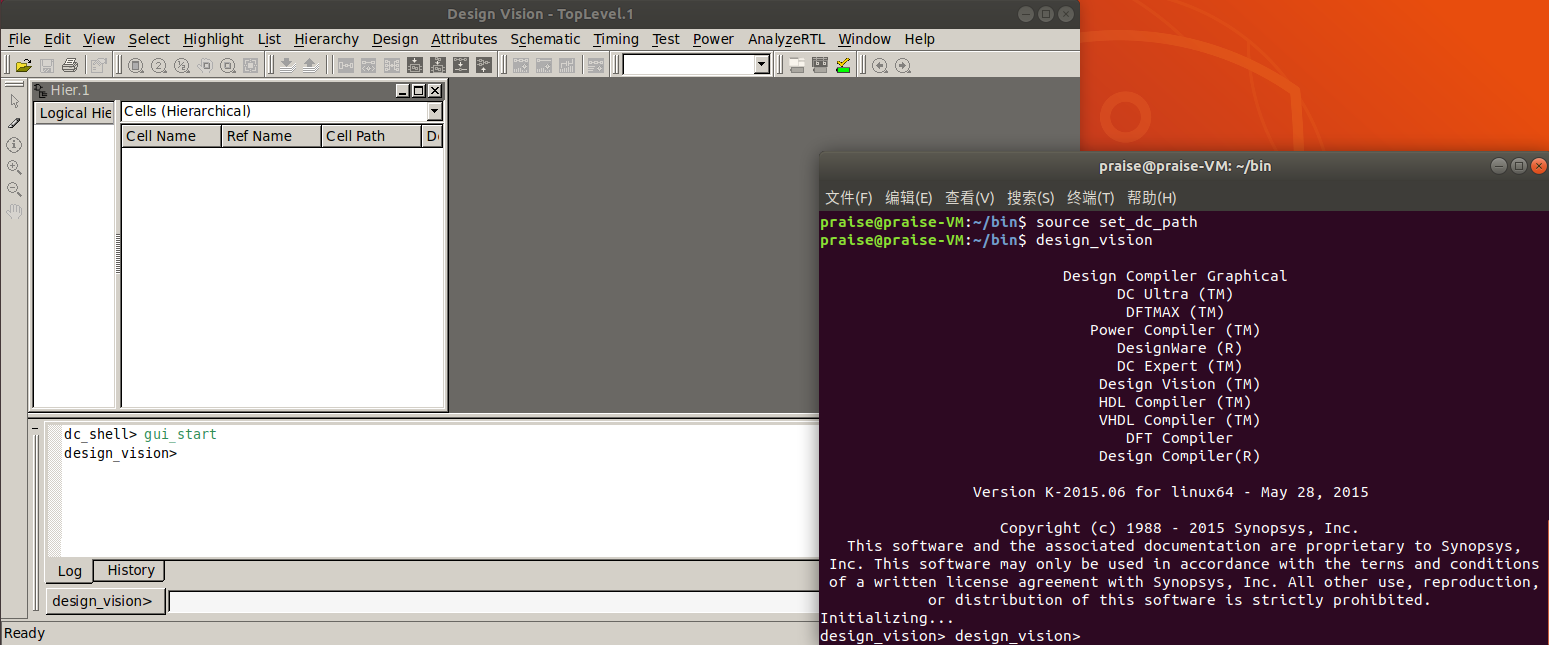The height and width of the screenshot is (645, 1549).
Task: Select the zoom out magnifier tool
Action: point(14,189)
